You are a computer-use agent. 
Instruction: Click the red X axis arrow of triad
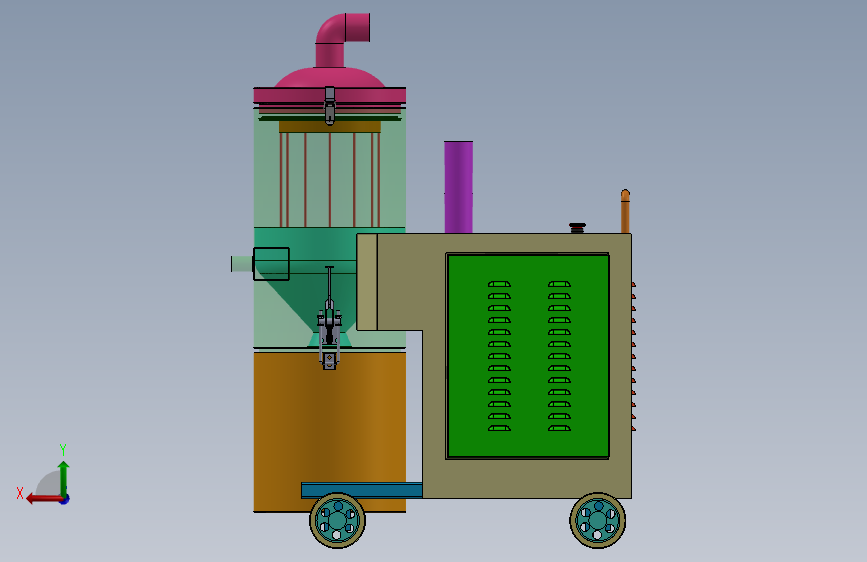pyautogui.click(x=44, y=499)
